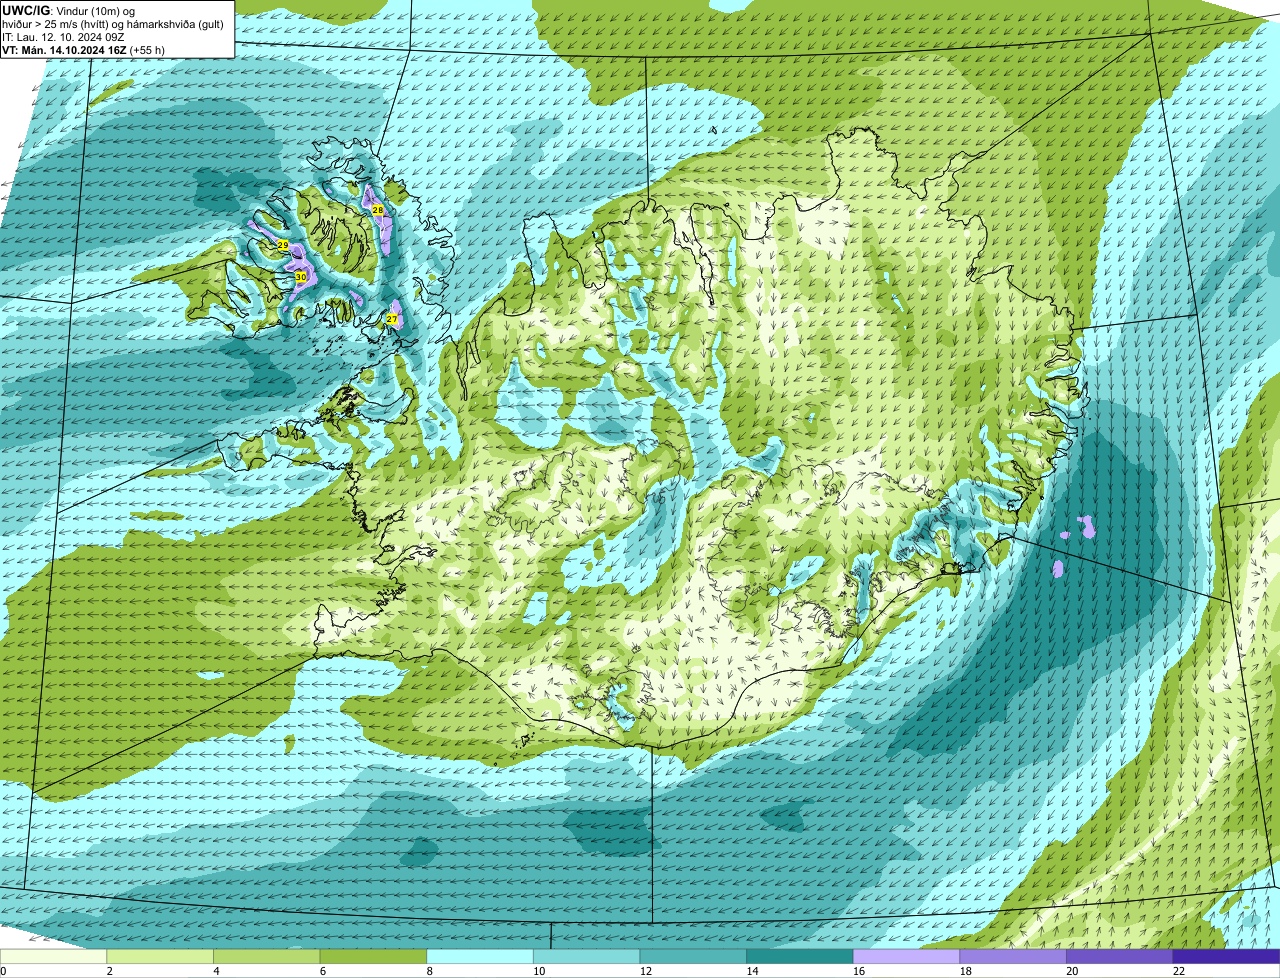Click the '10' tick label on color scale
The width and height of the screenshot is (1280, 978).
pyautogui.click(x=539, y=971)
